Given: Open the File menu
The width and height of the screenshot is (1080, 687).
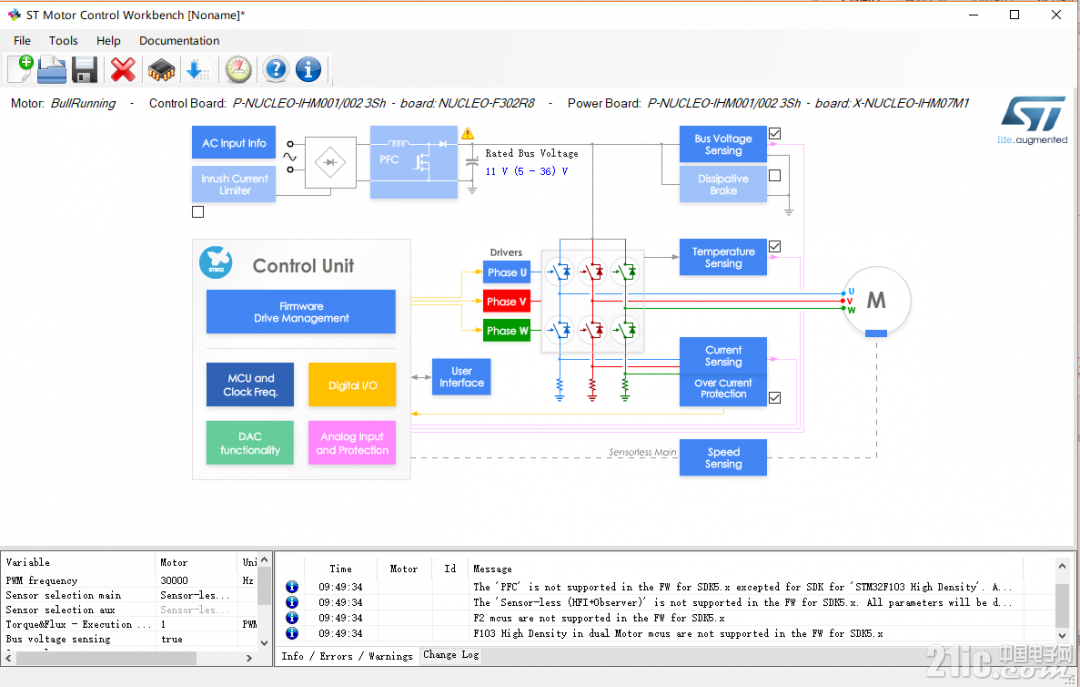Looking at the screenshot, I should (x=22, y=41).
